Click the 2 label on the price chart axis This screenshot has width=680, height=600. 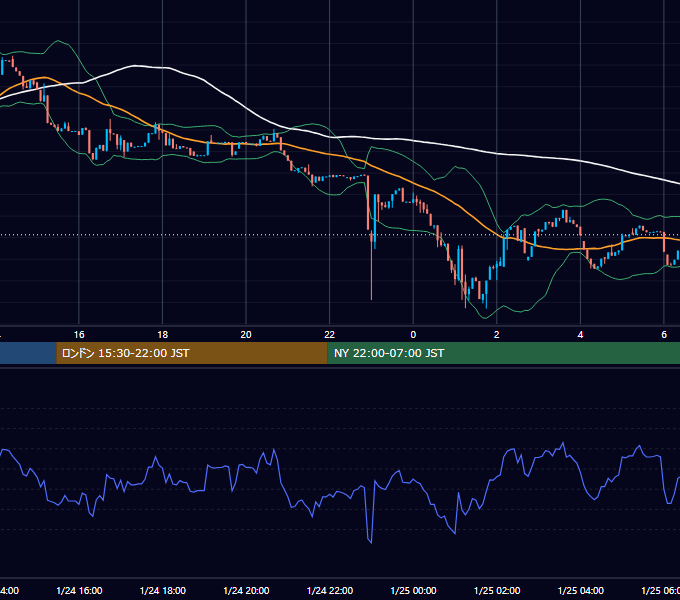tap(497, 335)
